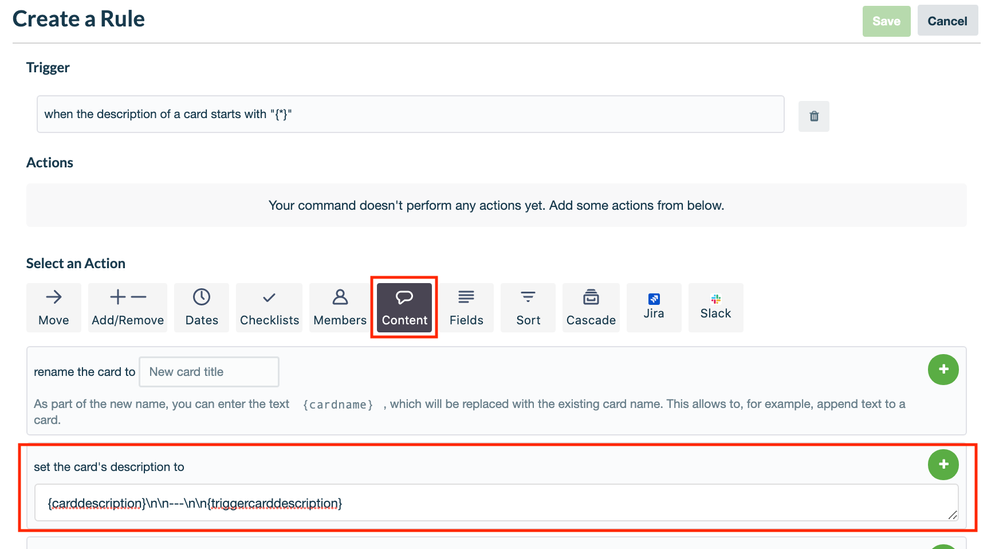Open the Checklists action category

click(269, 308)
